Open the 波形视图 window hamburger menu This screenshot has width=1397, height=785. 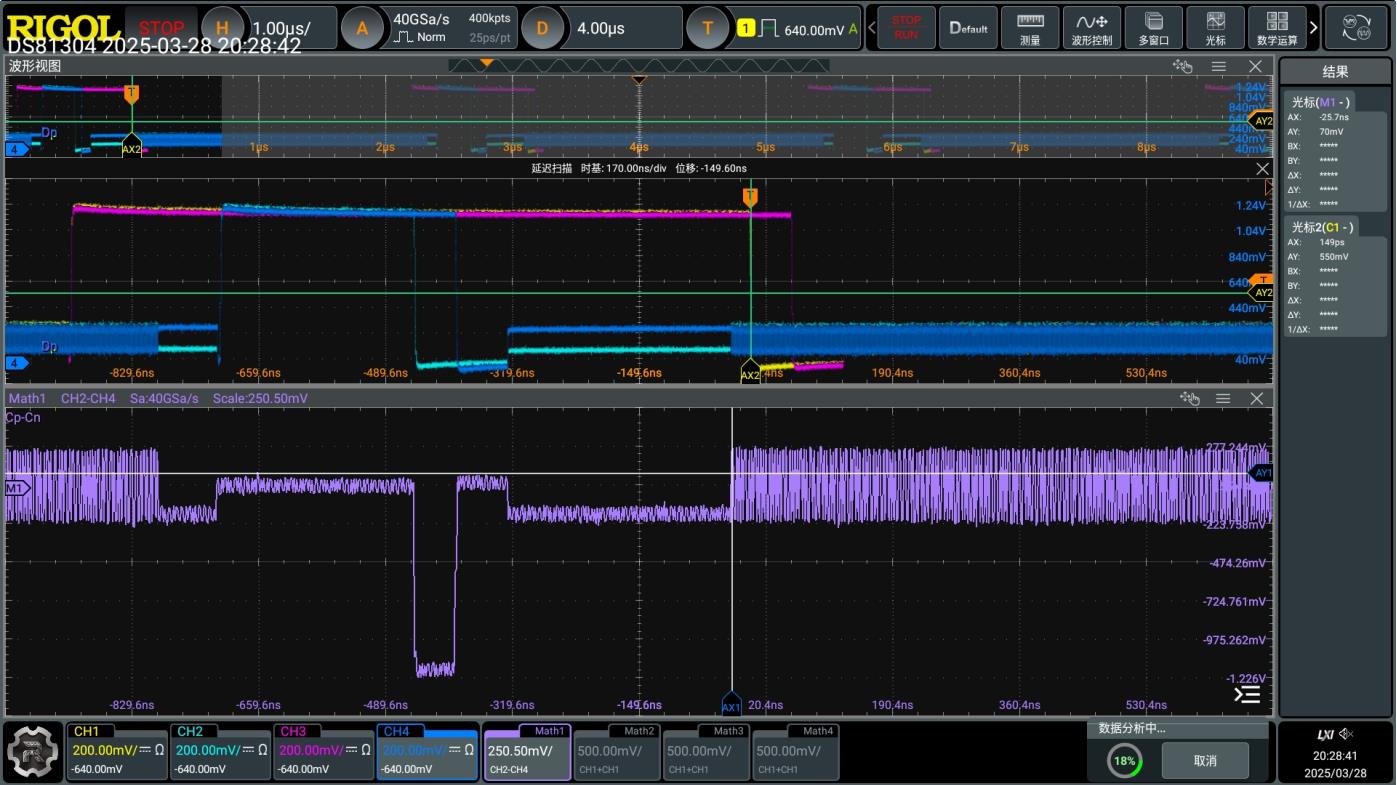point(1219,66)
